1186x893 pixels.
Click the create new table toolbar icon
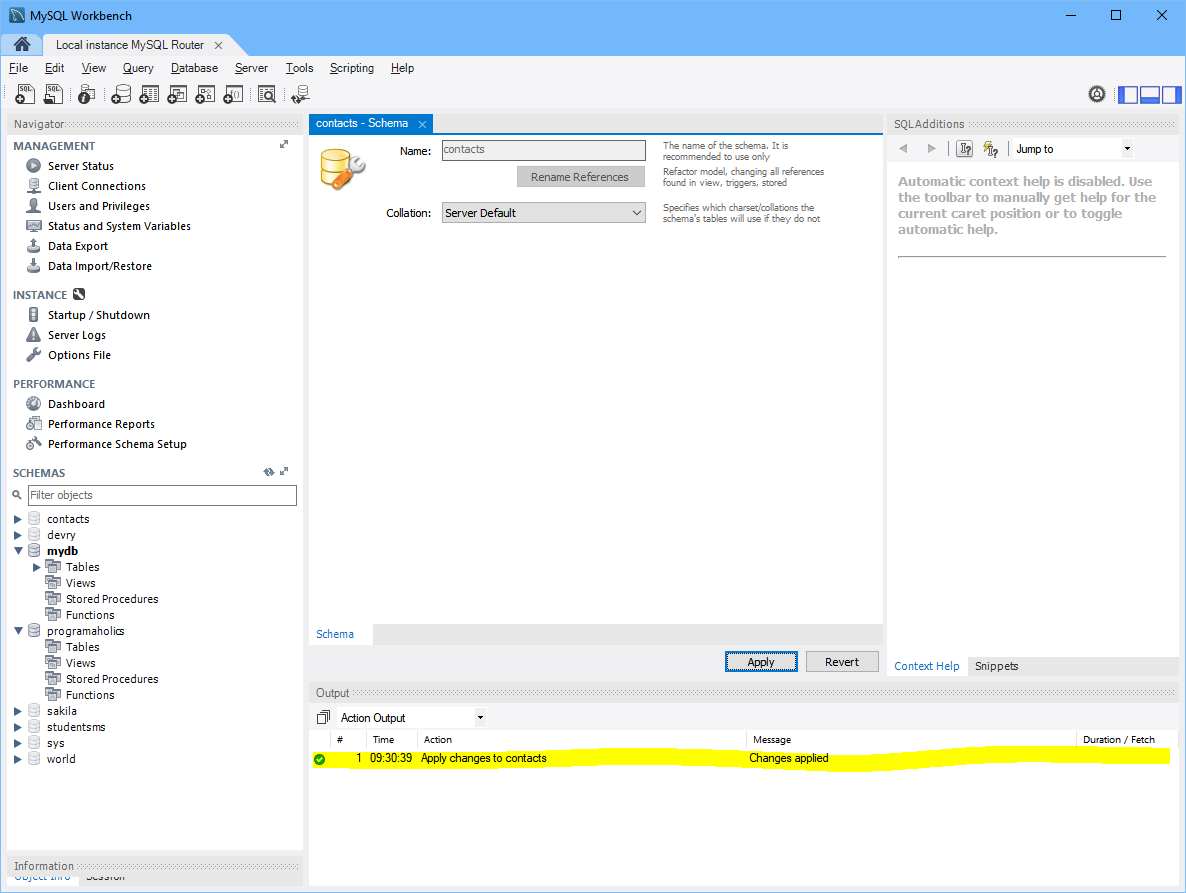point(149,94)
